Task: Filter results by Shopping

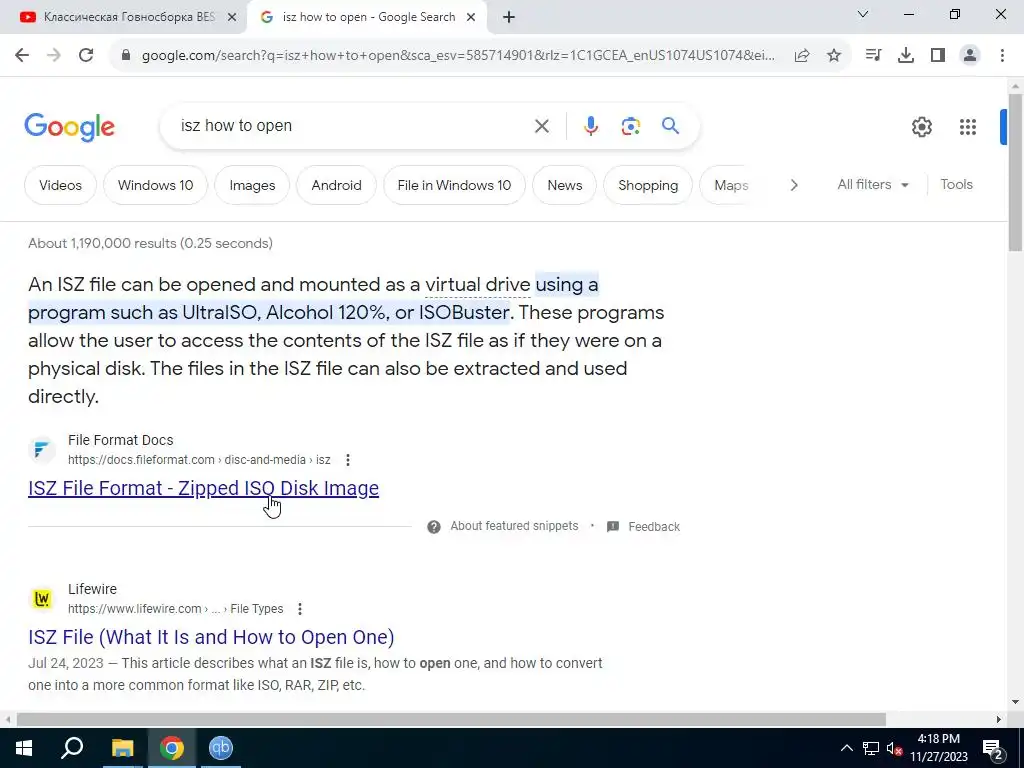Action: click(648, 185)
